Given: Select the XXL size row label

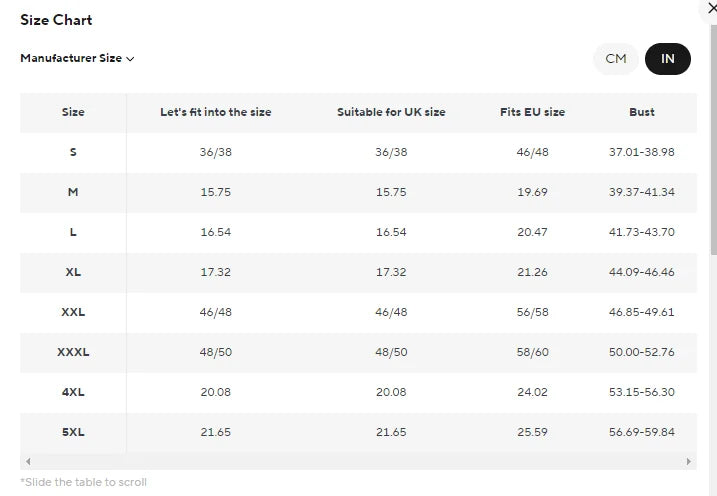Looking at the screenshot, I should (73, 312).
